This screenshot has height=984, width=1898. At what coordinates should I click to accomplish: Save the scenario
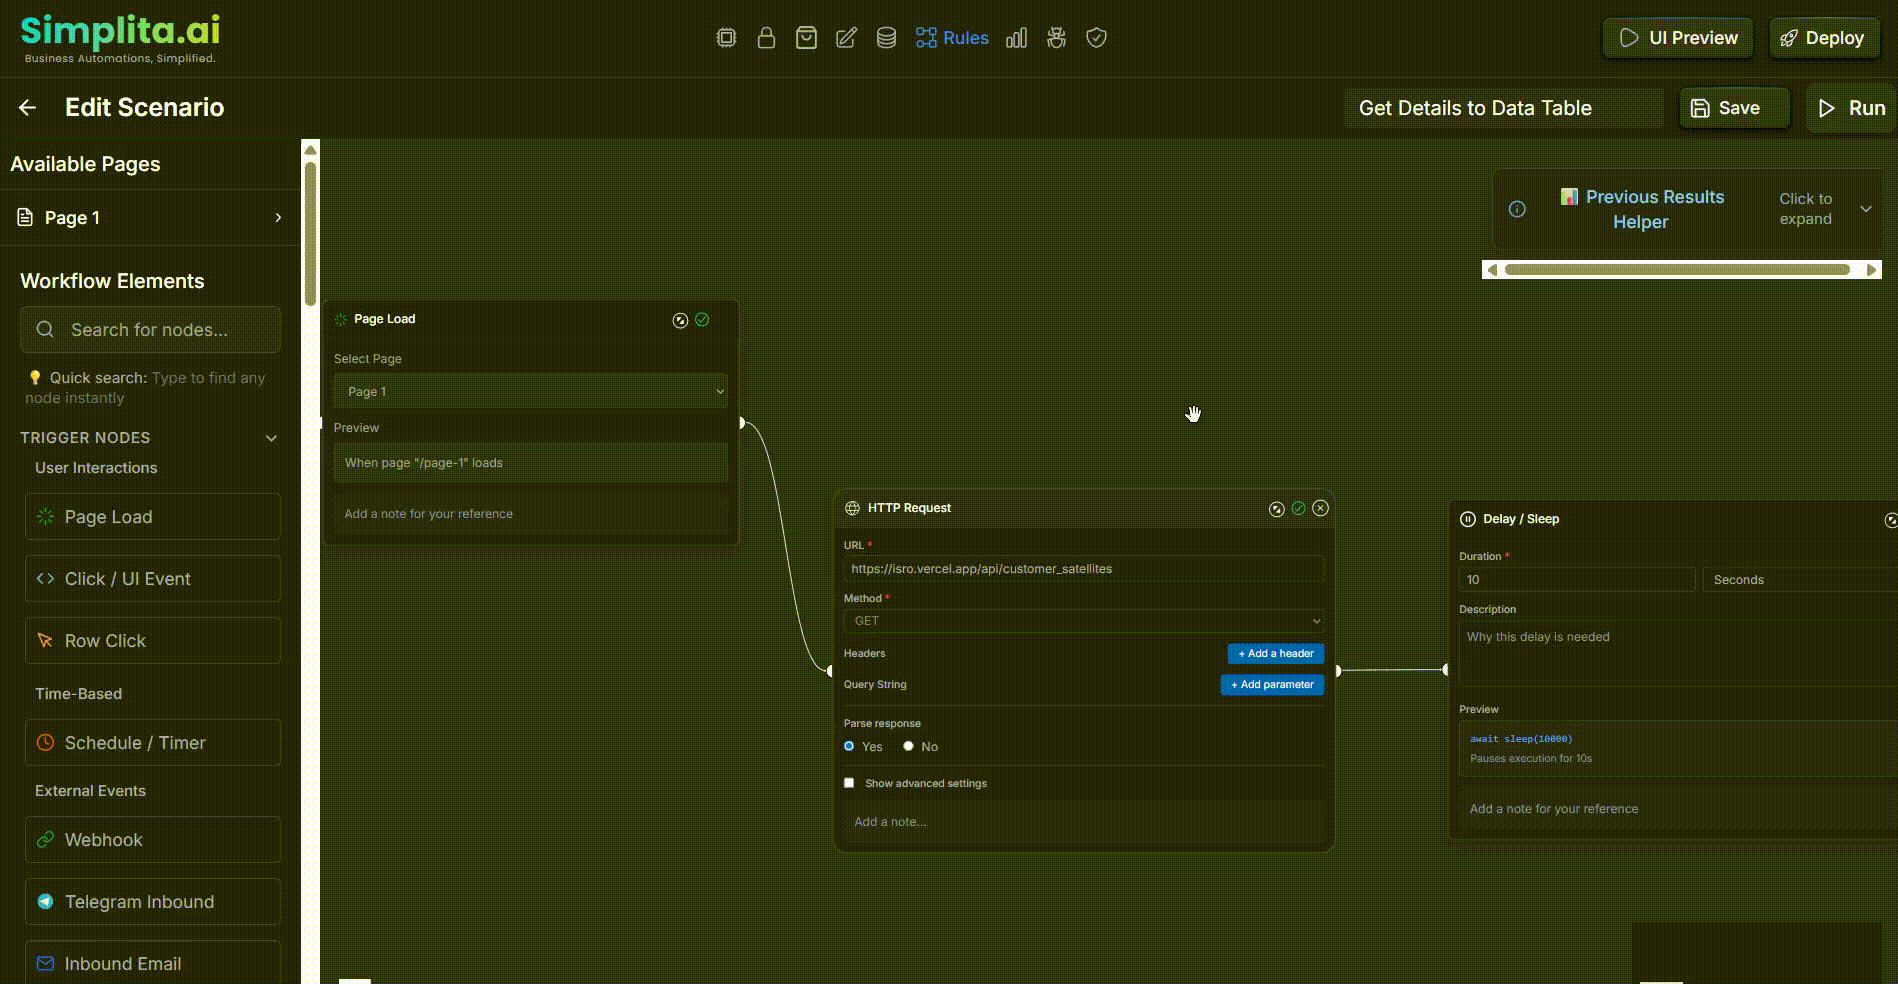[1733, 108]
